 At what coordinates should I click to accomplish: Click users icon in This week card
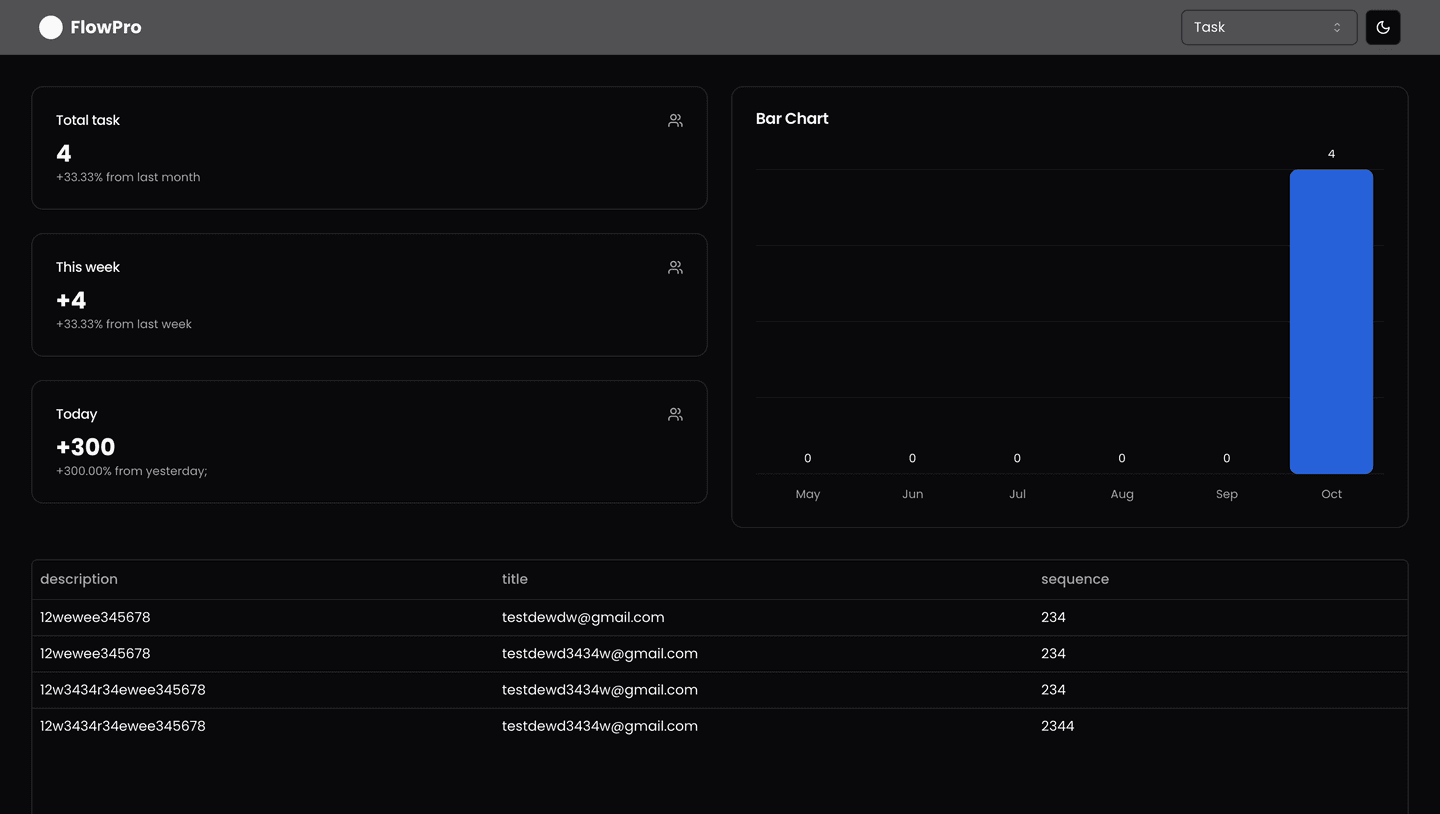coord(675,267)
